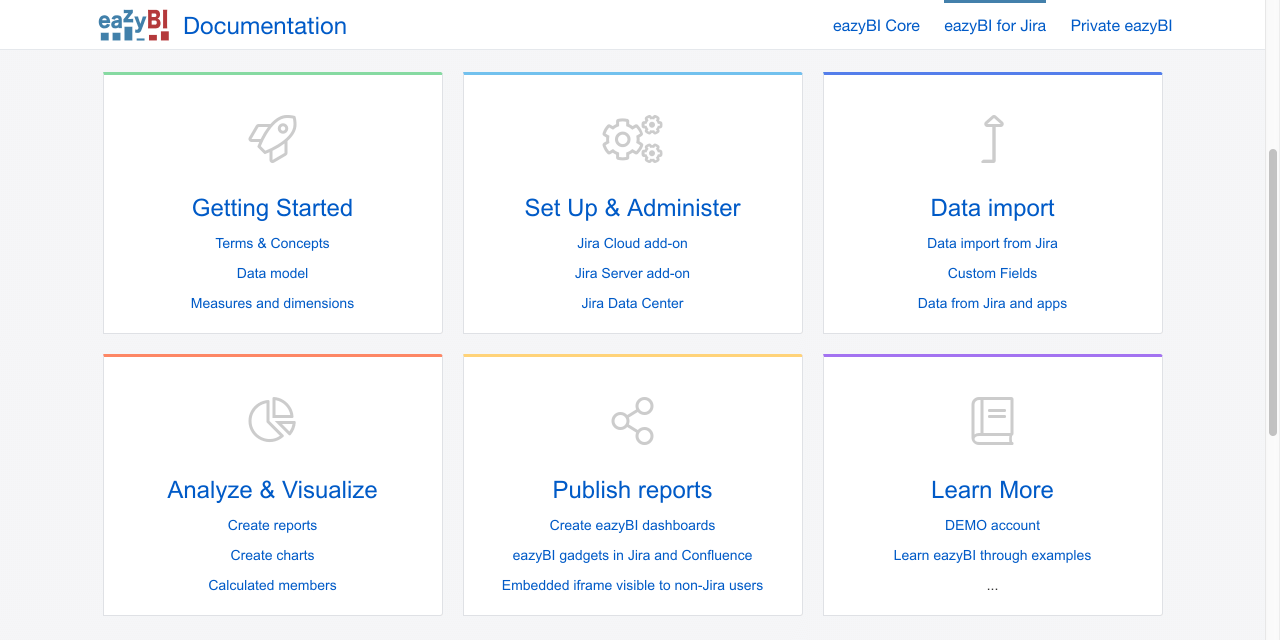Open Data from Jira and apps link
Image resolution: width=1280 pixels, height=640 pixels.
click(x=992, y=303)
